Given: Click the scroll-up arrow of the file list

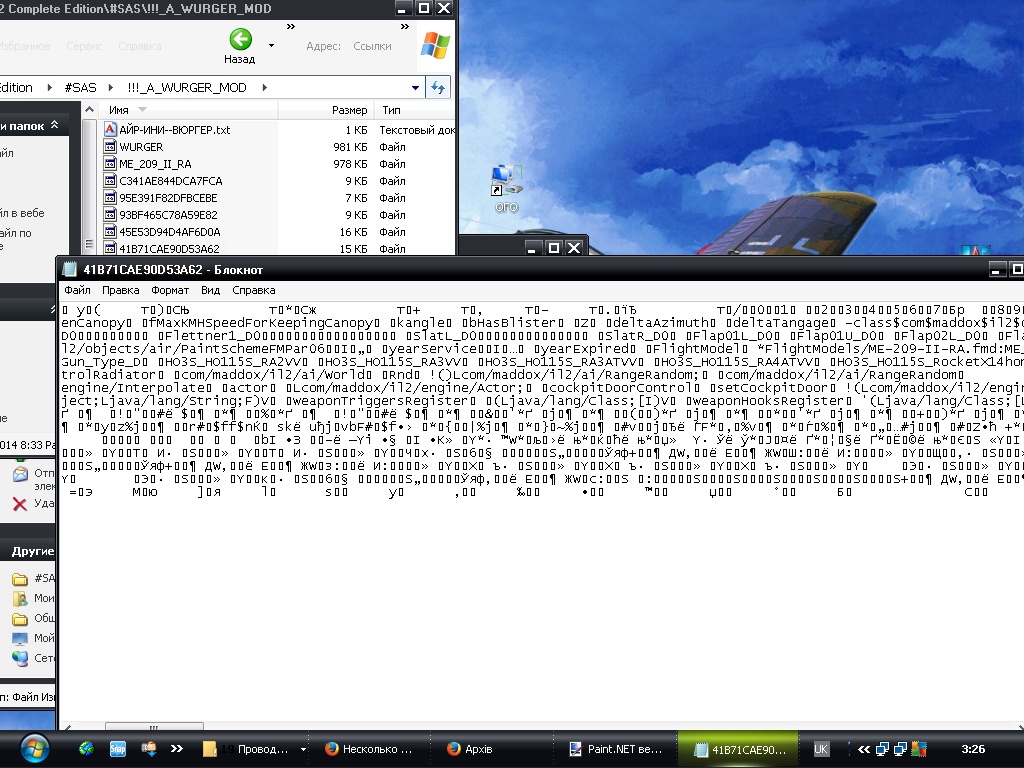Looking at the screenshot, I should [x=89, y=110].
